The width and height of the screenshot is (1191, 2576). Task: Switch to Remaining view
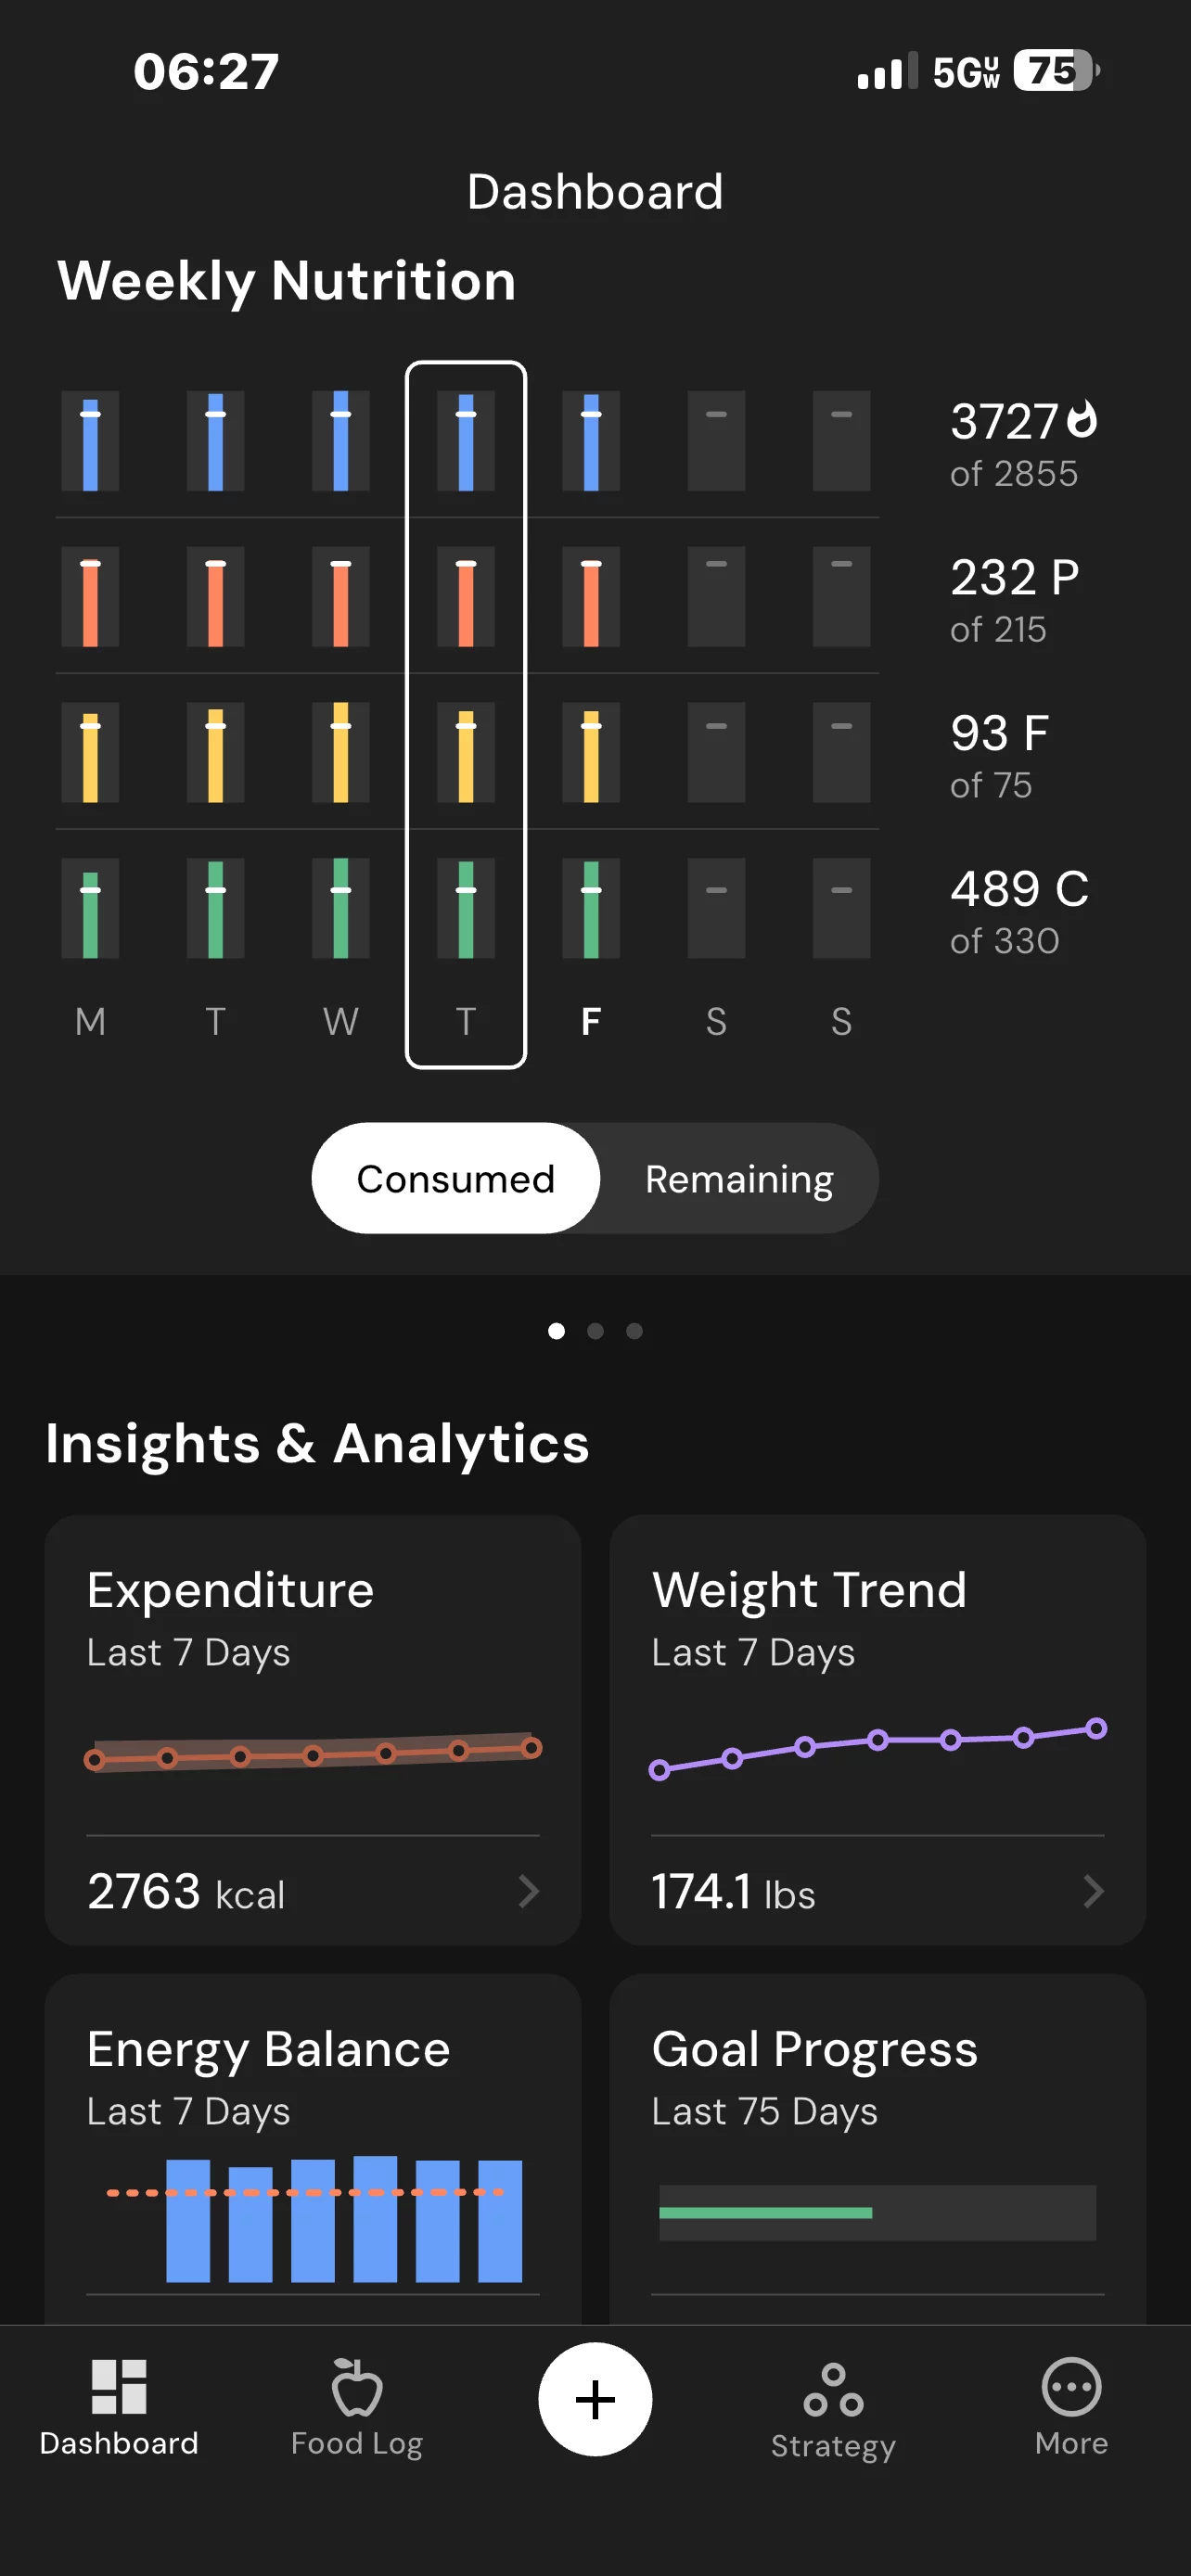[x=739, y=1179]
